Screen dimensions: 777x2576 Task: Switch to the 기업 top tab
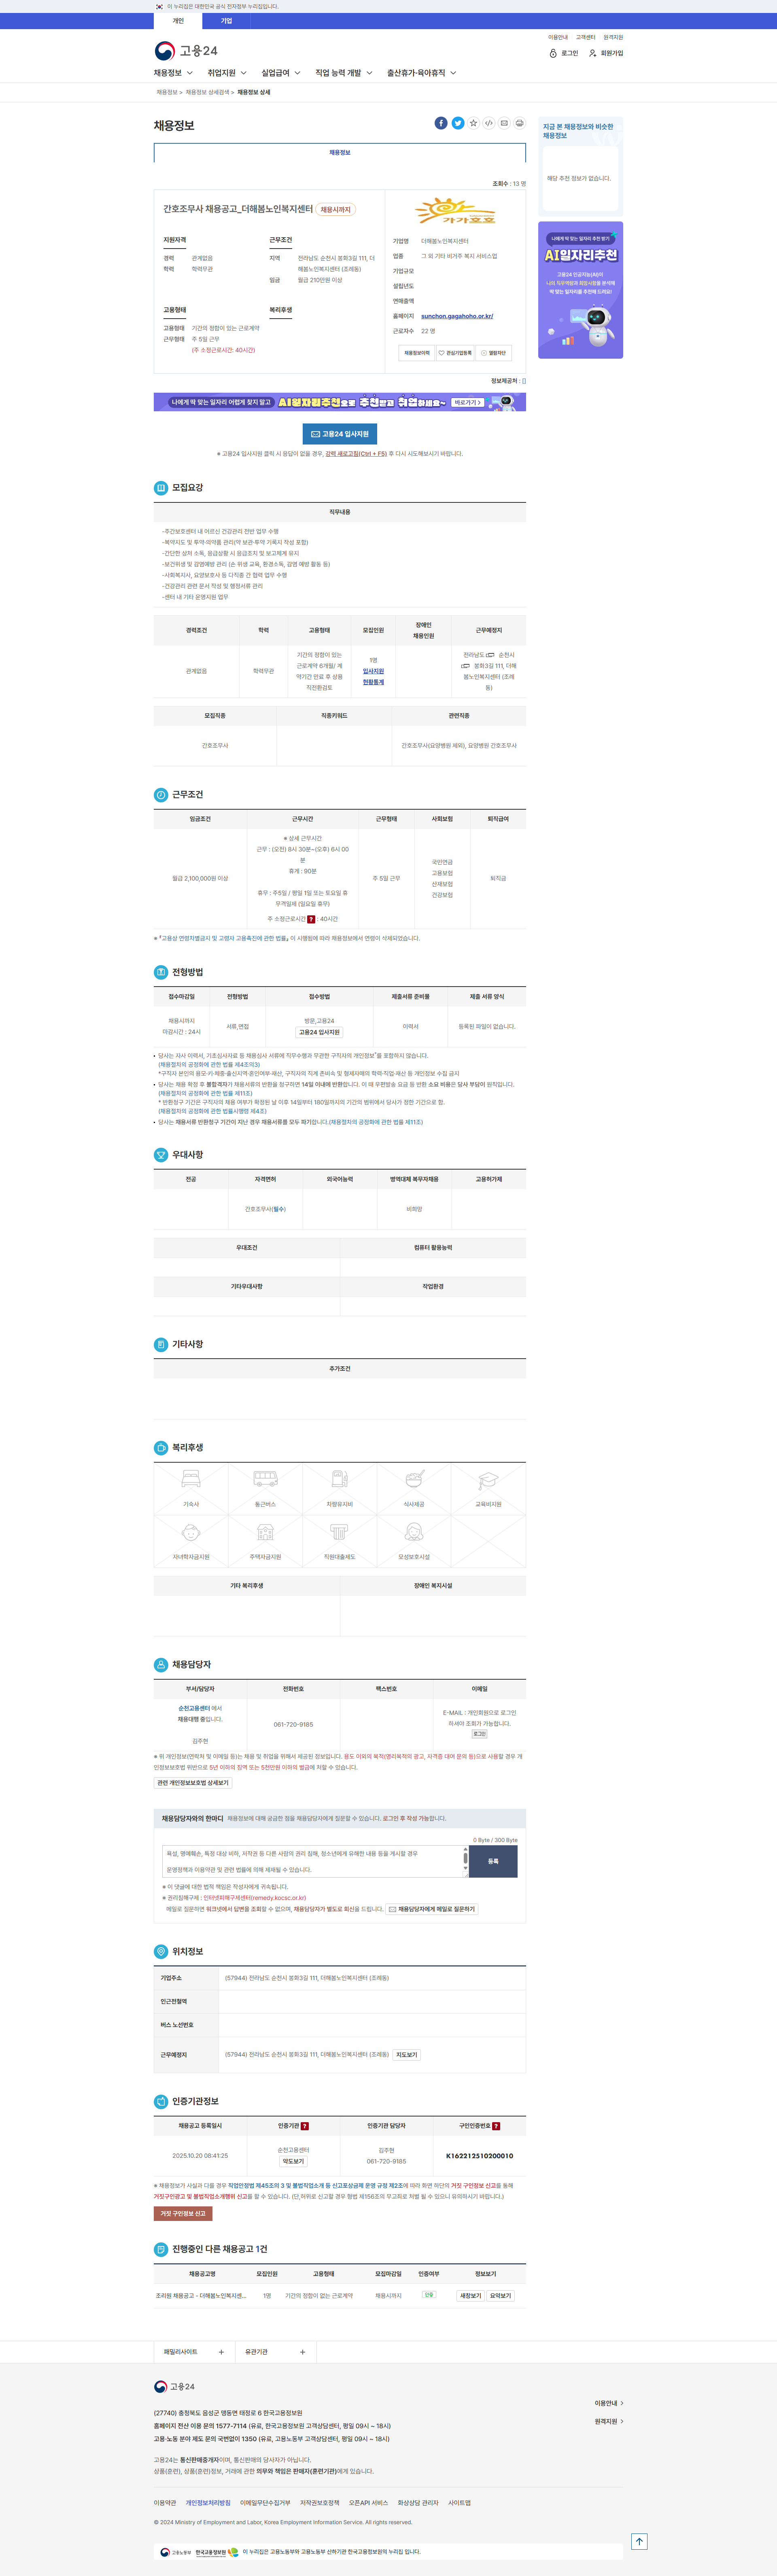pos(226,21)
